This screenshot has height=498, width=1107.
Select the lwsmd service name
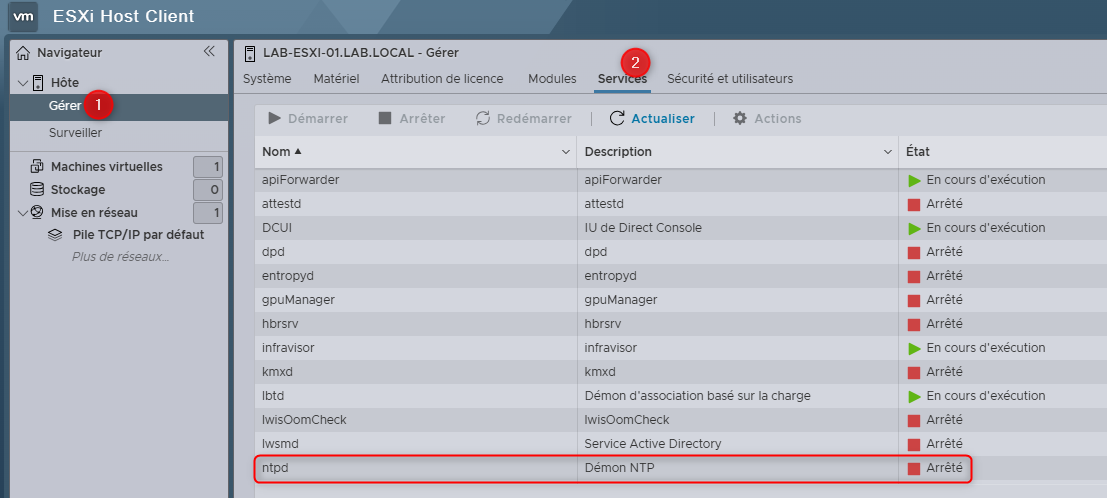[x=281, y=444]
